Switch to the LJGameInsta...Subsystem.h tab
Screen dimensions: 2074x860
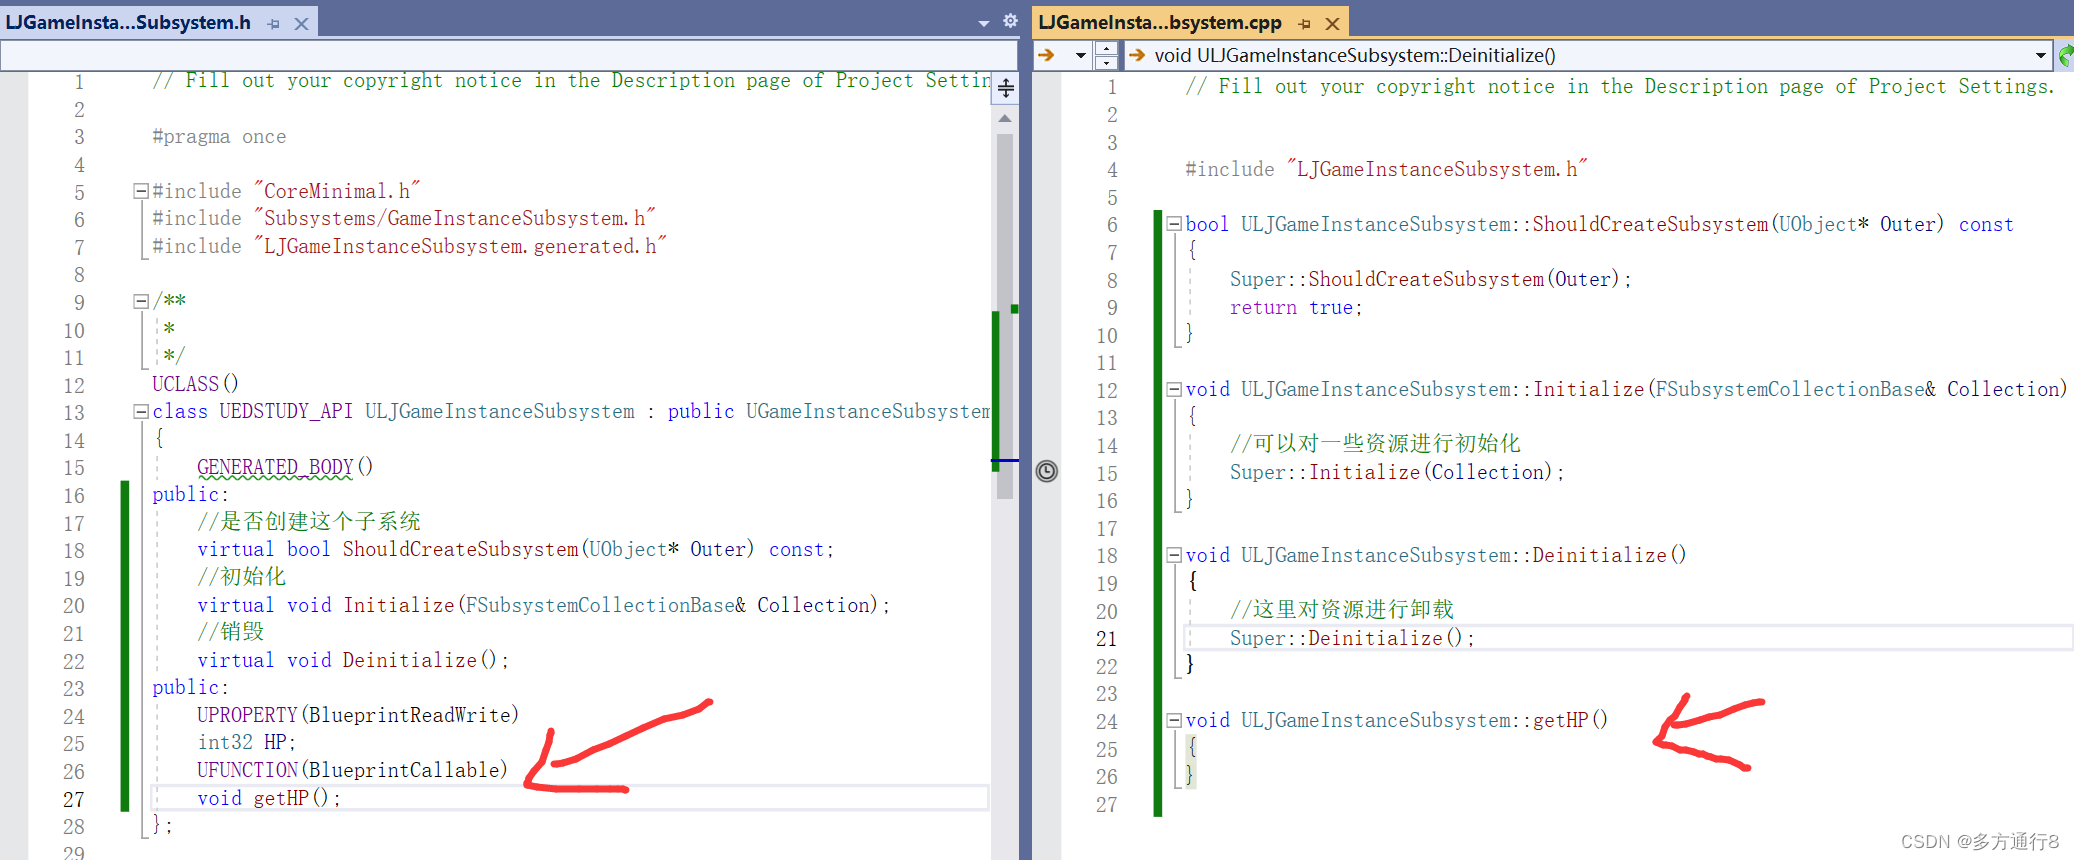pos(128,22)
